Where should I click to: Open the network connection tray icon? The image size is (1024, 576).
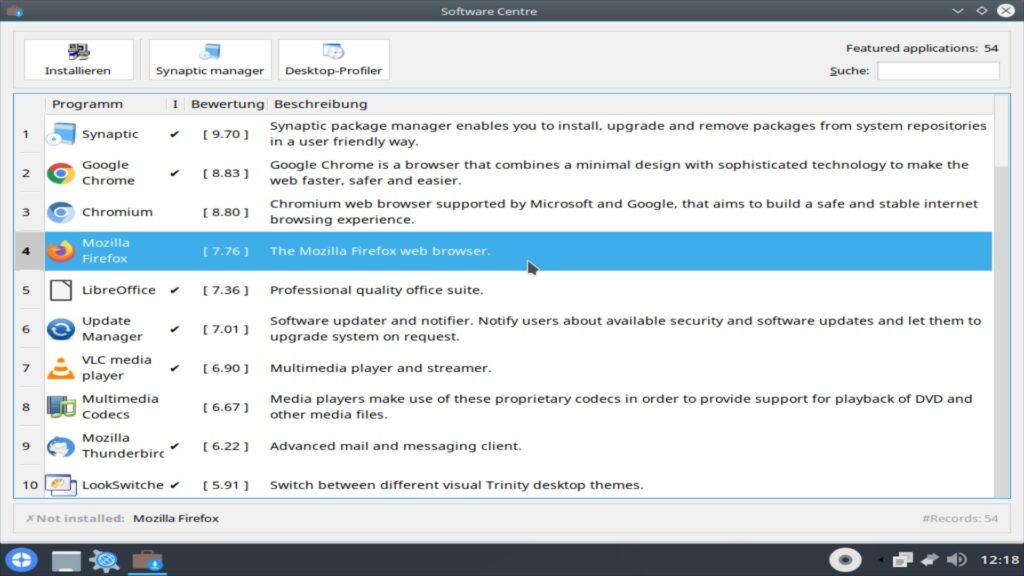click(929, 560)
